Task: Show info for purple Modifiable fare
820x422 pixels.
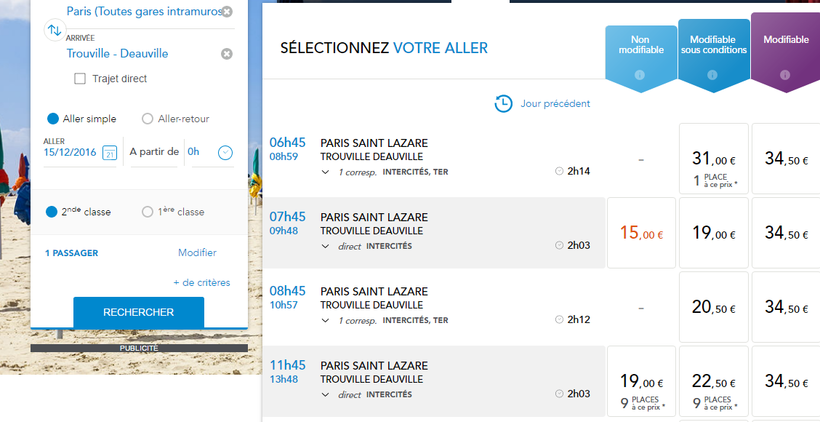Action: [x=784, y=75]
